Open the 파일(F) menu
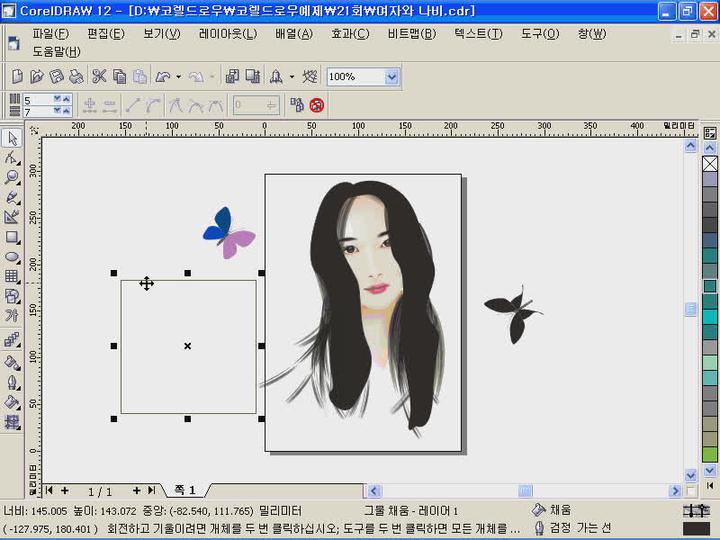Viewport: 720px width, 540px height. click(51, 34)
